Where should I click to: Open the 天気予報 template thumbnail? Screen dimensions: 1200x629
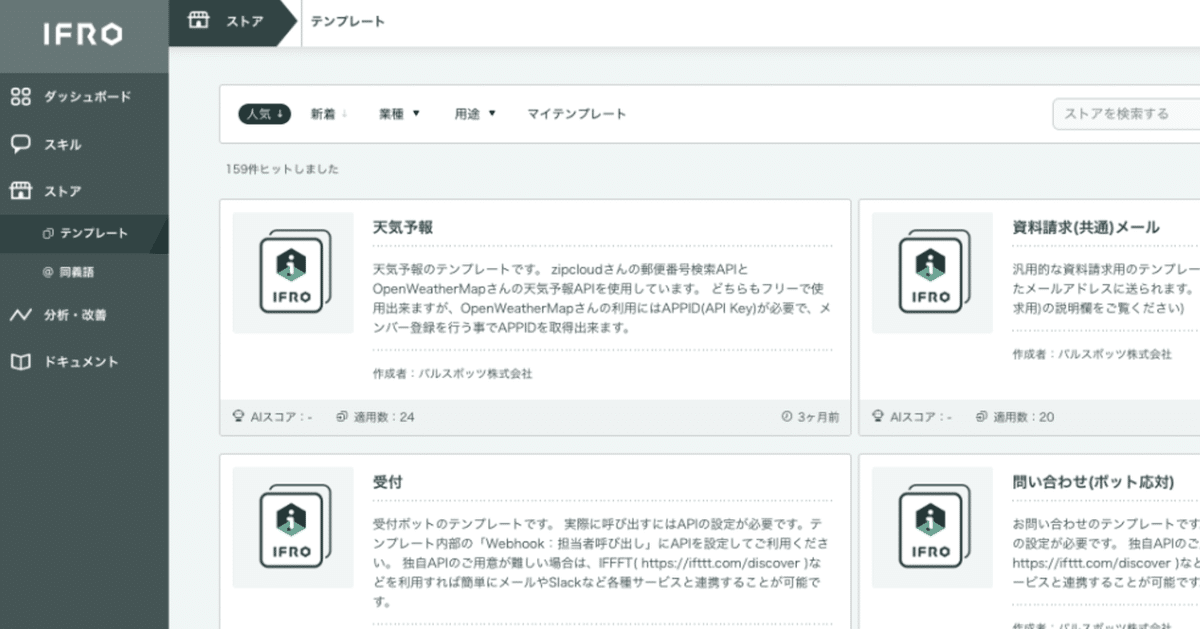click(293, 272)
